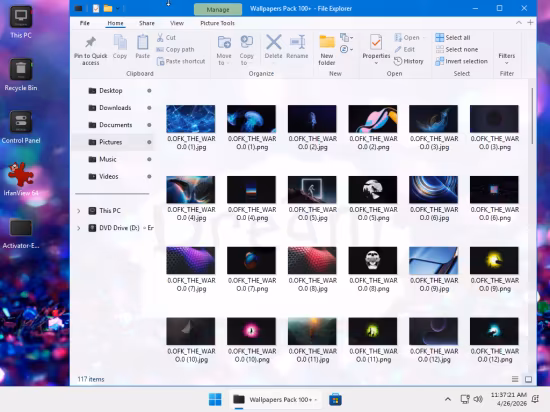Select Control Panel desktop icon
The width and height of the screenshot is (550, 412).
21,128
